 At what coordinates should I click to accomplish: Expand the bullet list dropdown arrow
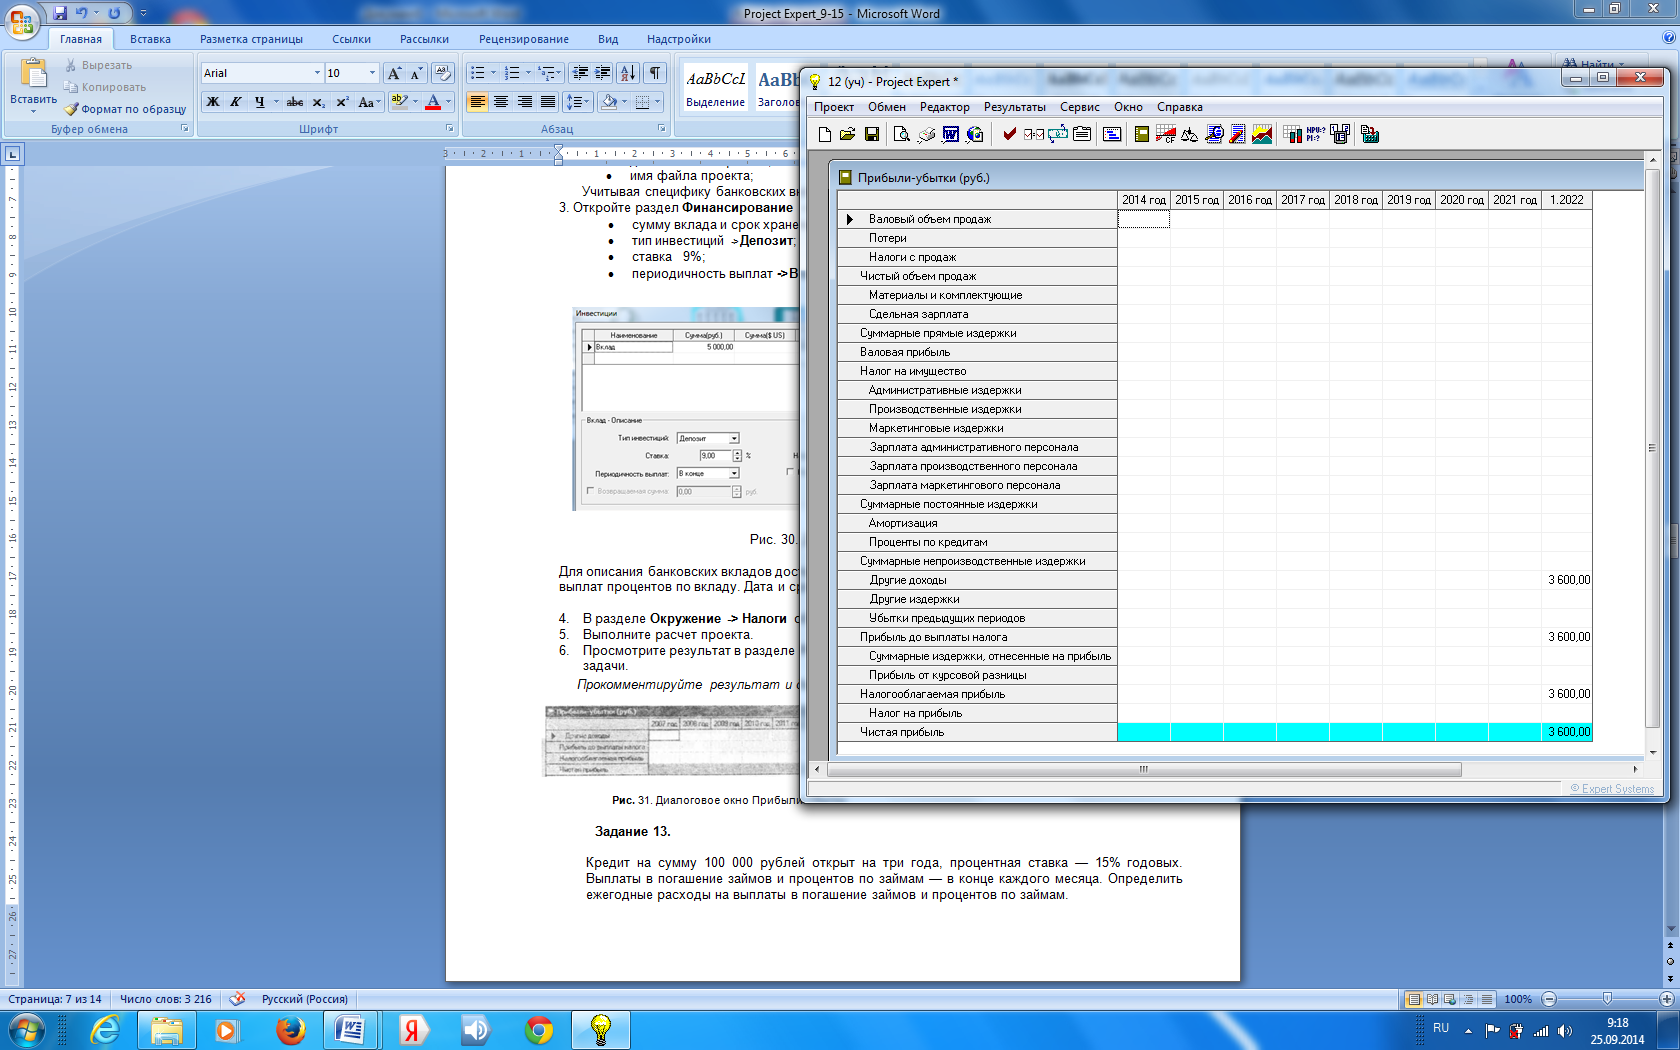[493, 73]
